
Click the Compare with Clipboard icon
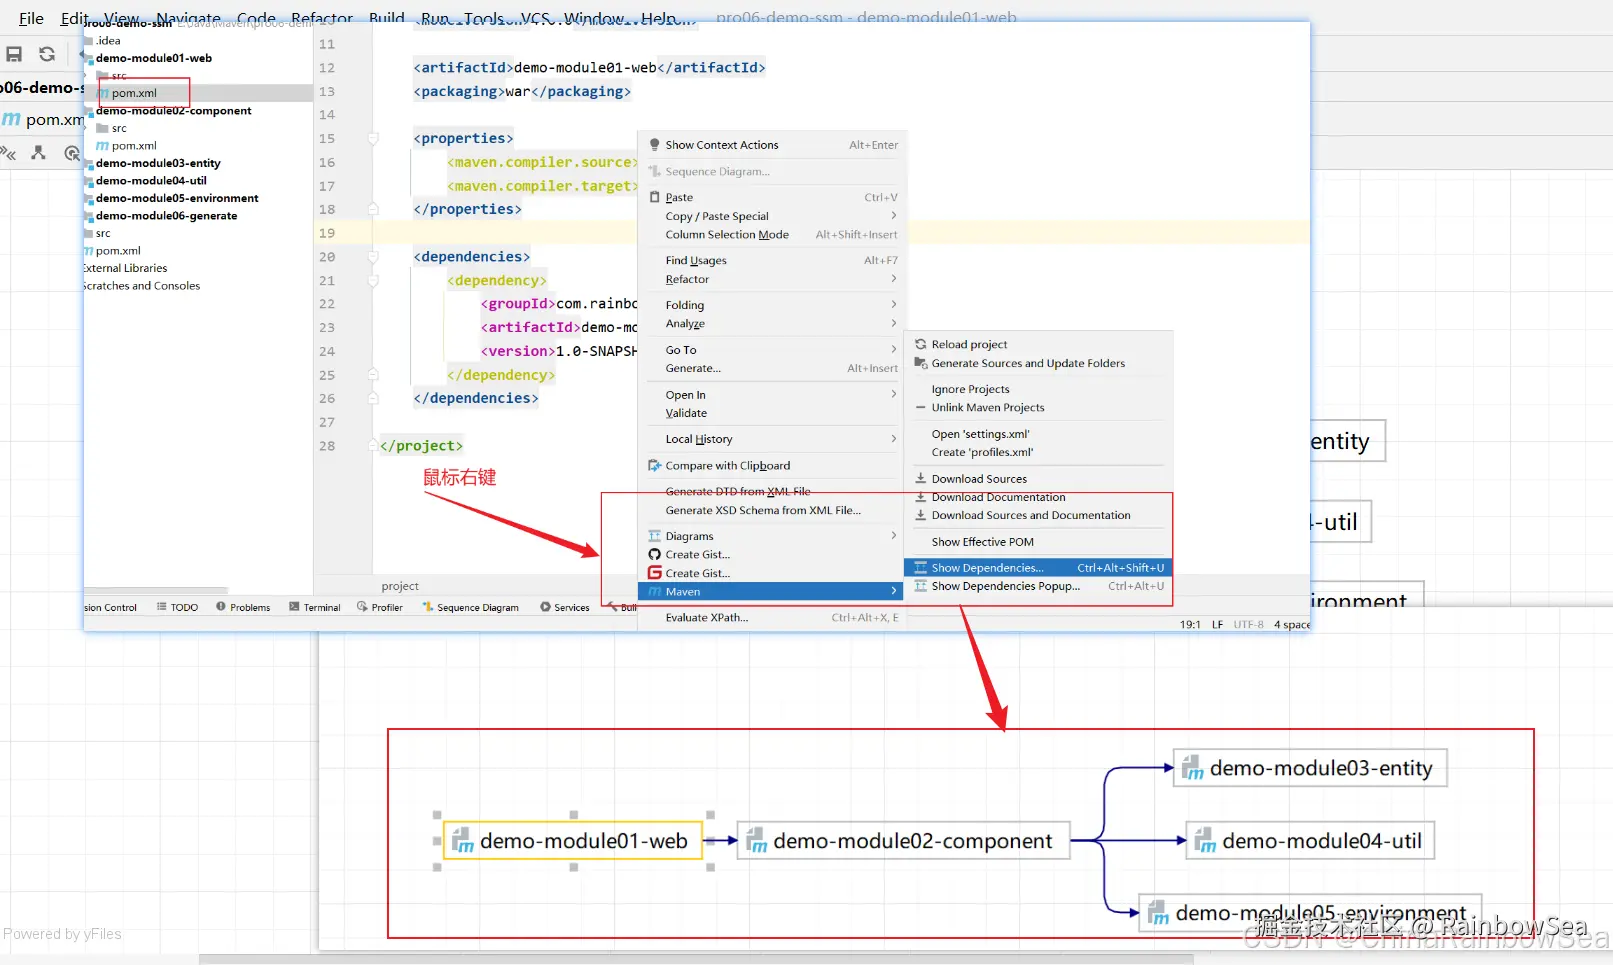click(655, 466)
